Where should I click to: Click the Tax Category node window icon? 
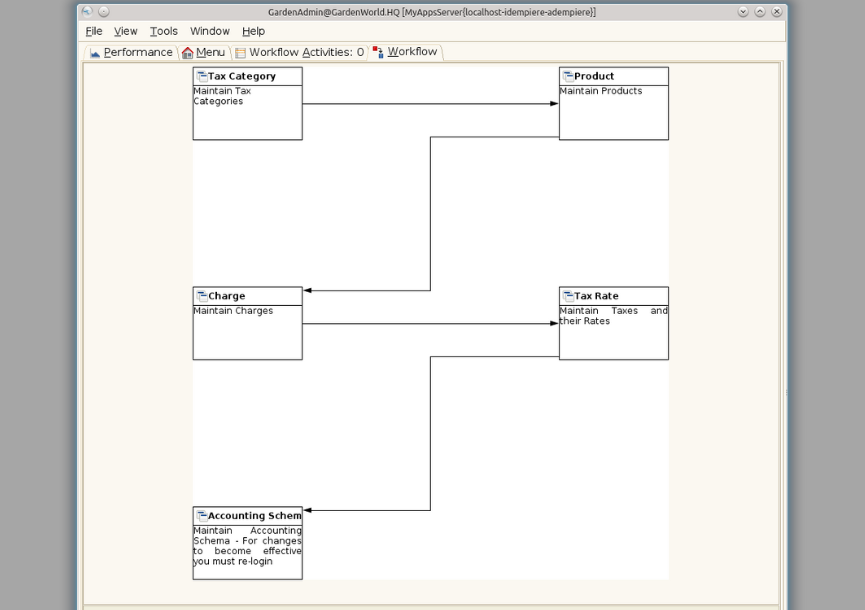point(202,76)
